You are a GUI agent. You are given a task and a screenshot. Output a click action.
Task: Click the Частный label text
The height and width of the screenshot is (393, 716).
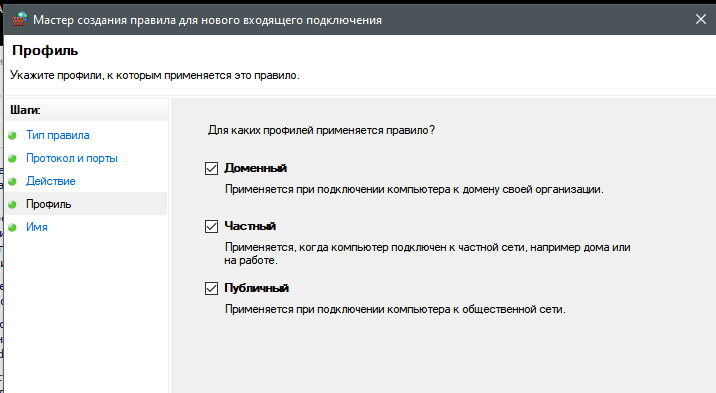pos(250,226)
